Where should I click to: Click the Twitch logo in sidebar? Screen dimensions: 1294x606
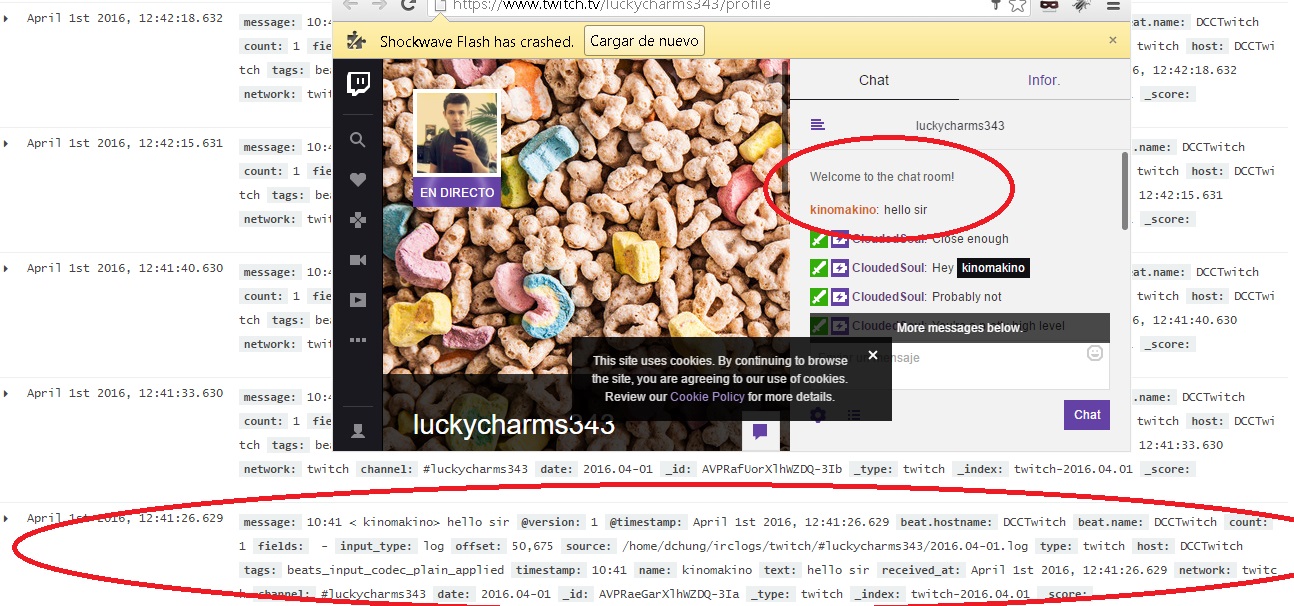[358, 84]
